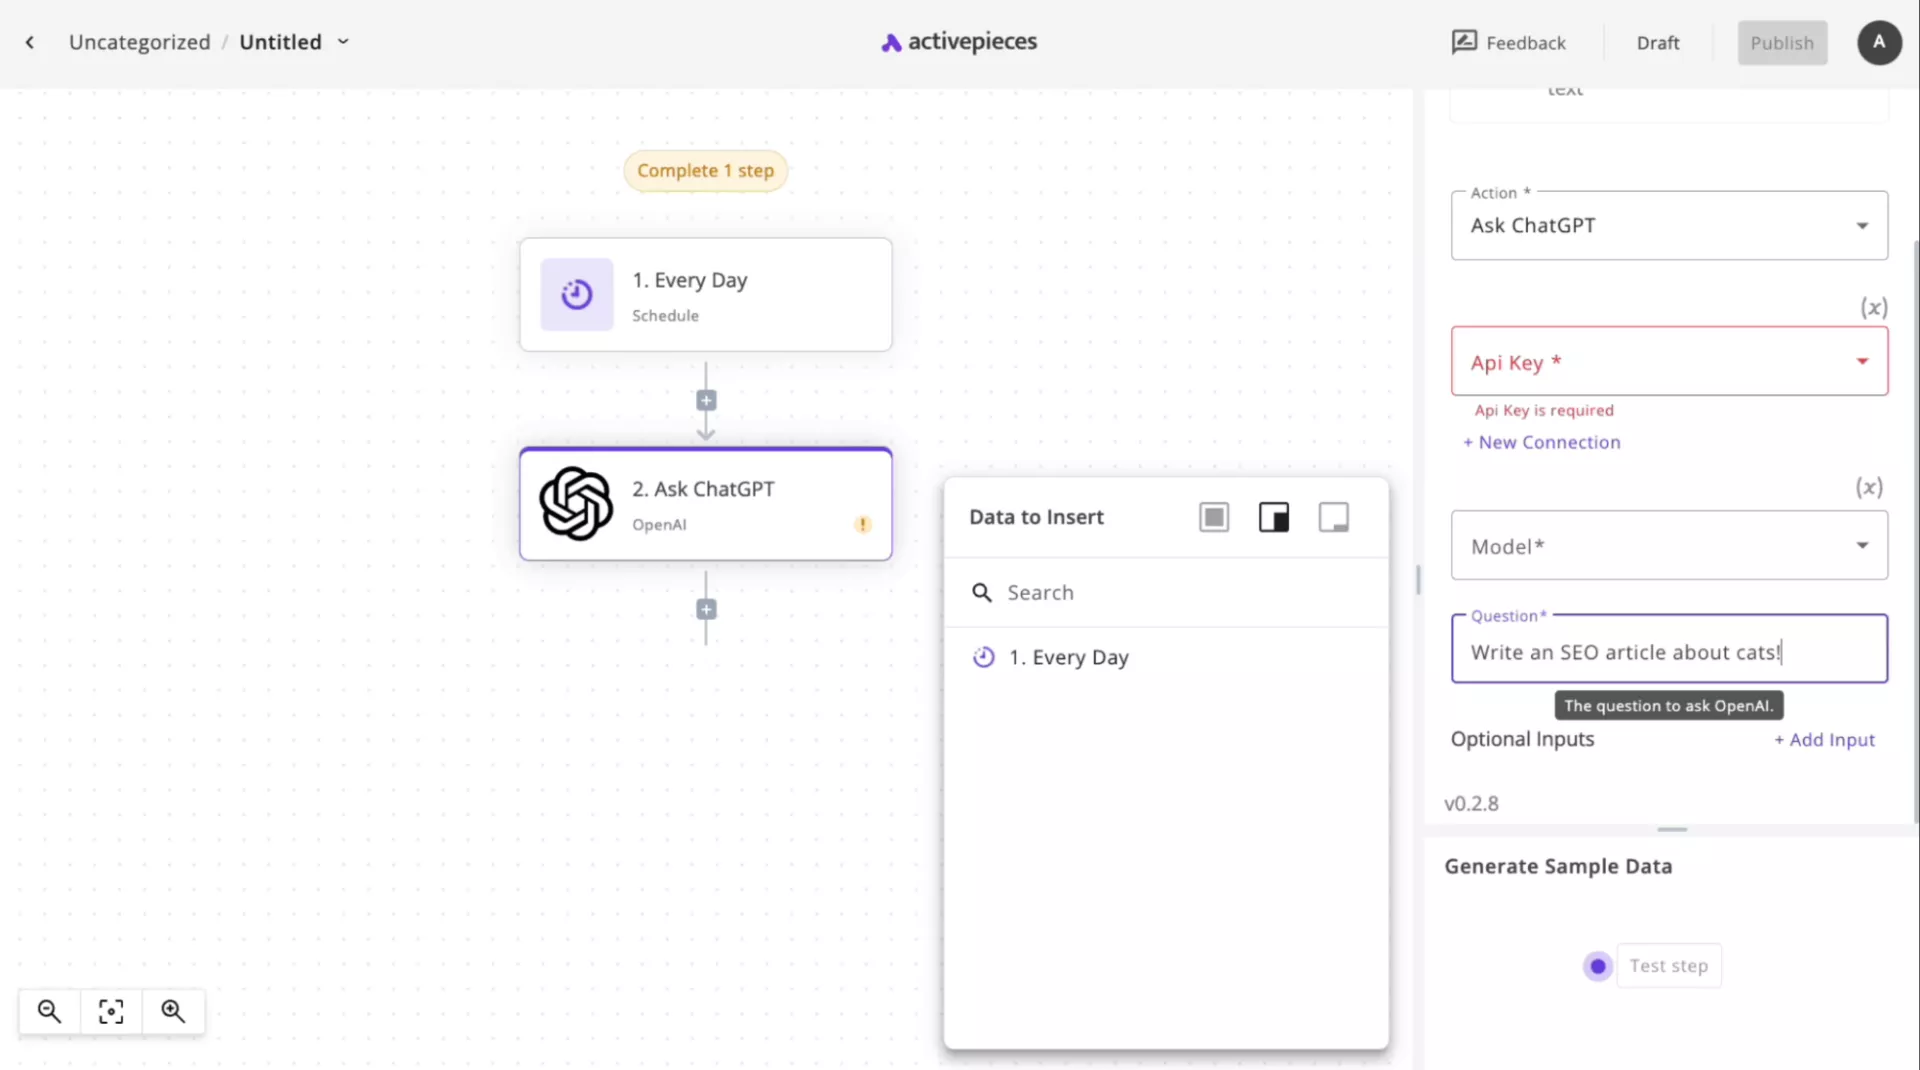This screenshot has width=1920, height=1070.
Task: Open user avatar account menu
Action: 1878,43
